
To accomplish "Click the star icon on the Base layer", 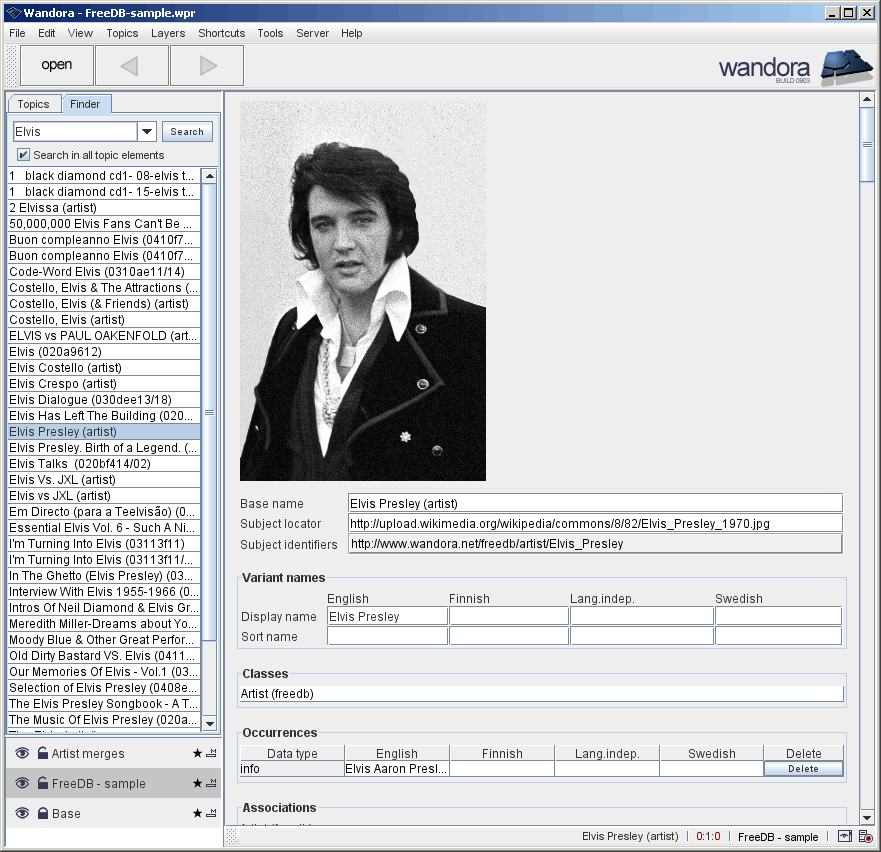I will [197, 813].
